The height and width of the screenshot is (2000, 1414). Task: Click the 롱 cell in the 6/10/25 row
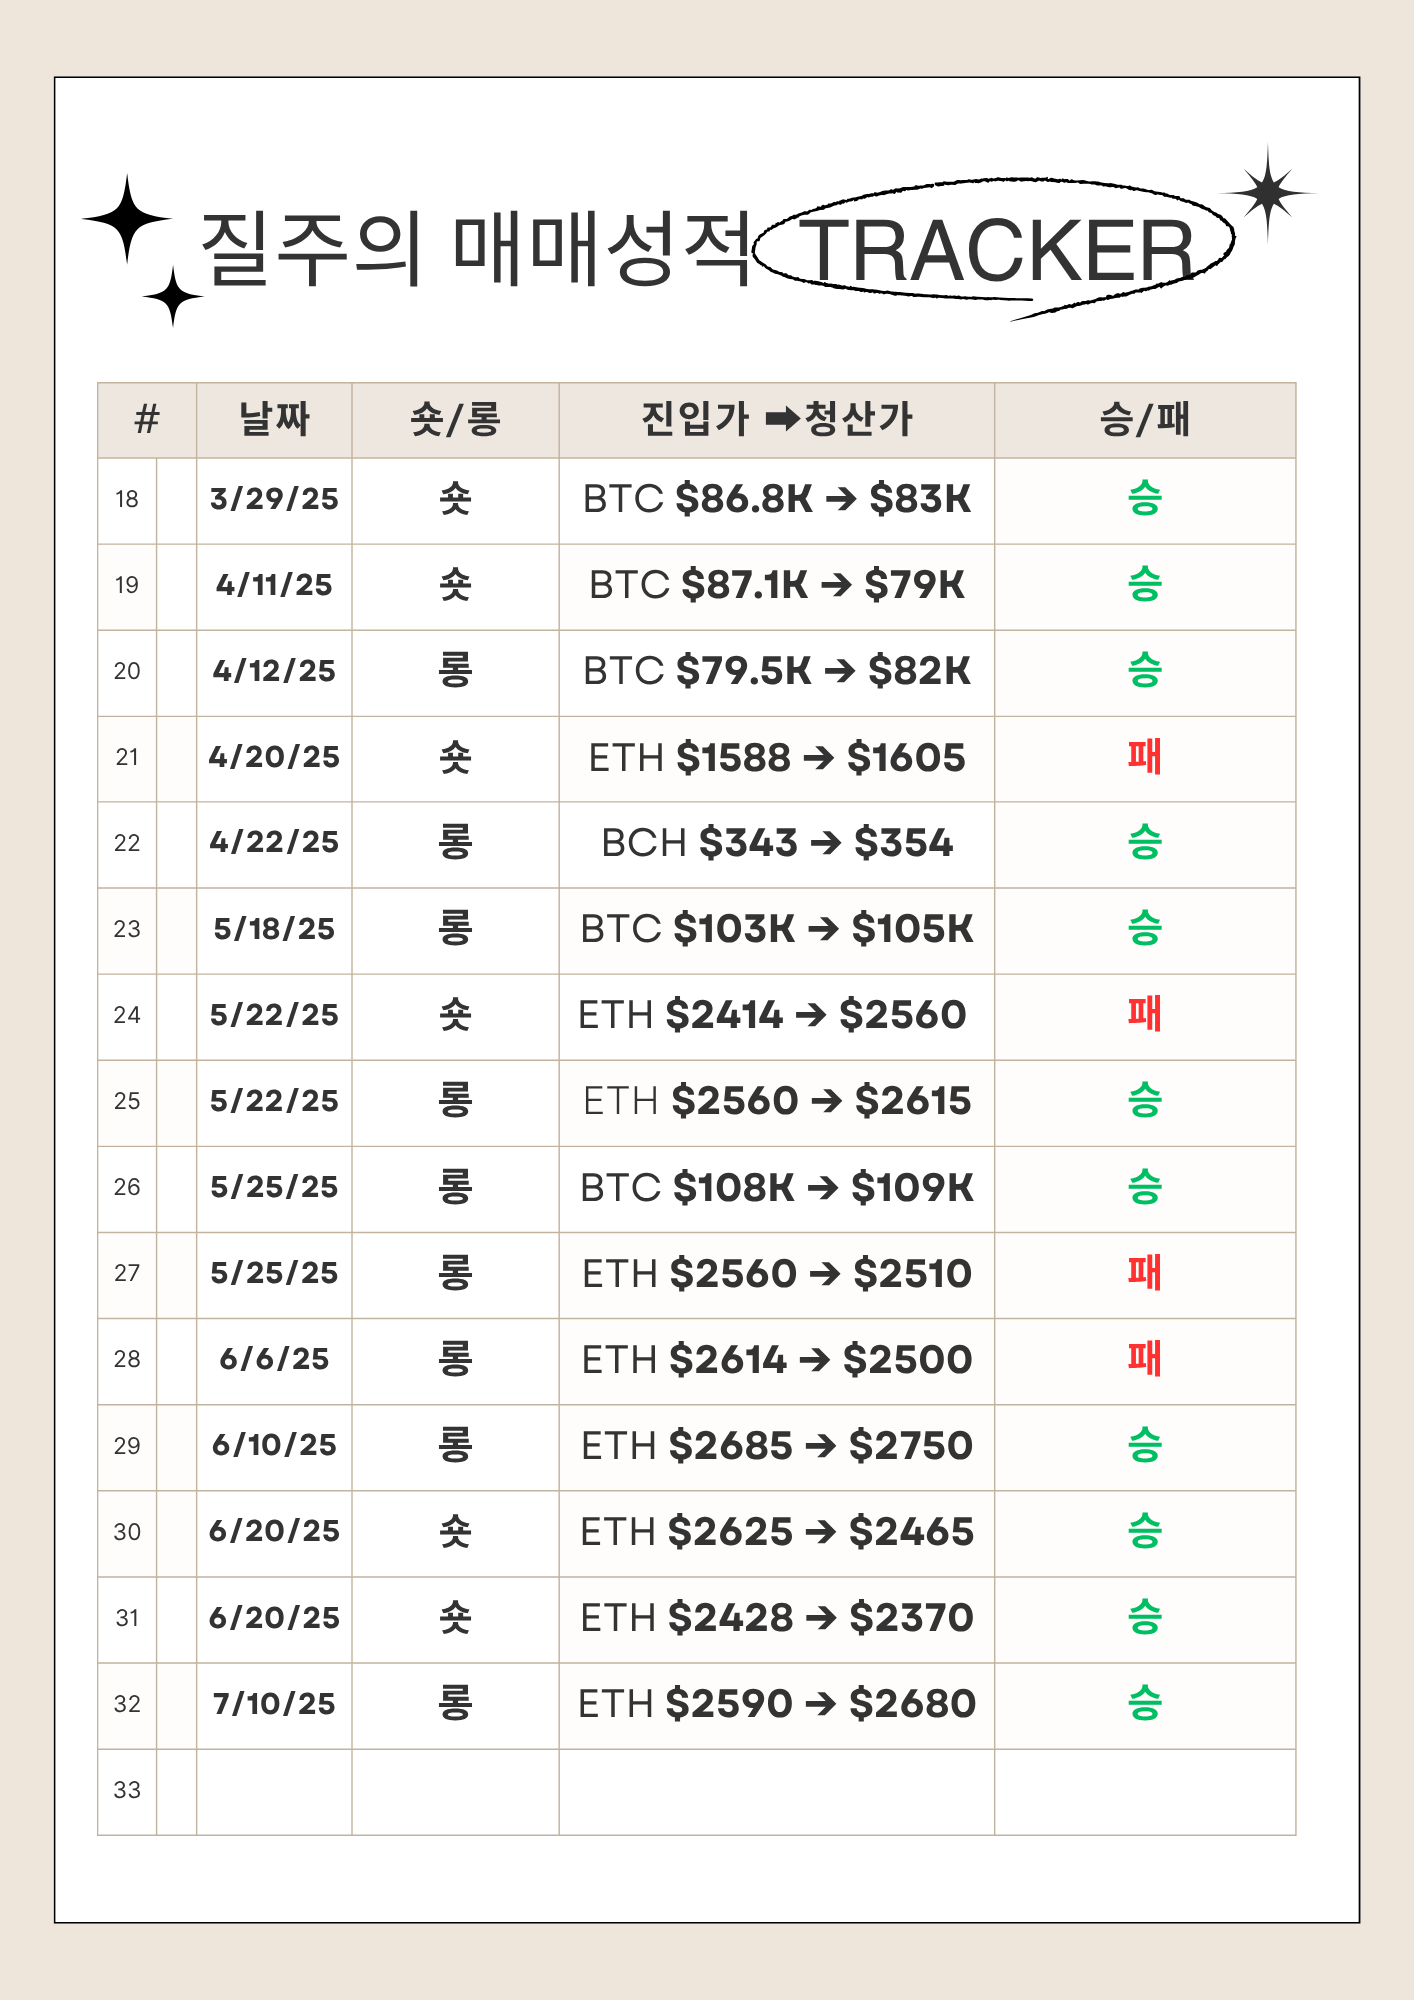click(455, 1448)
